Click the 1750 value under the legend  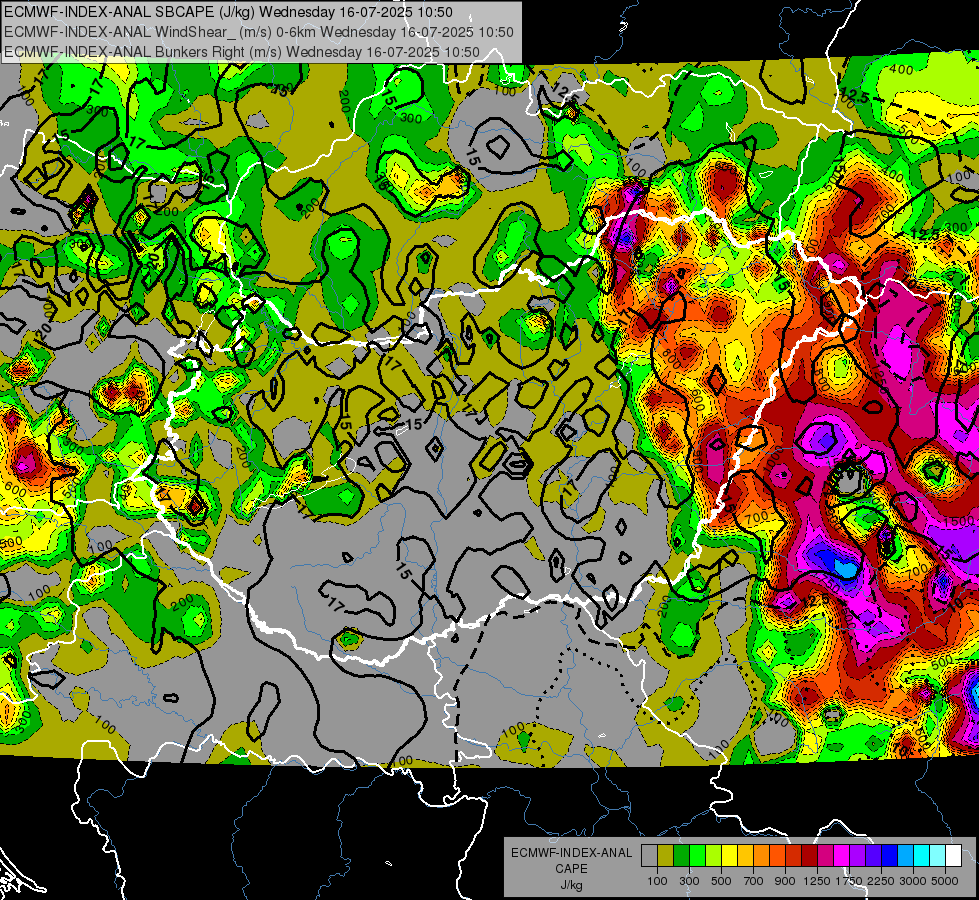(849, 881)
